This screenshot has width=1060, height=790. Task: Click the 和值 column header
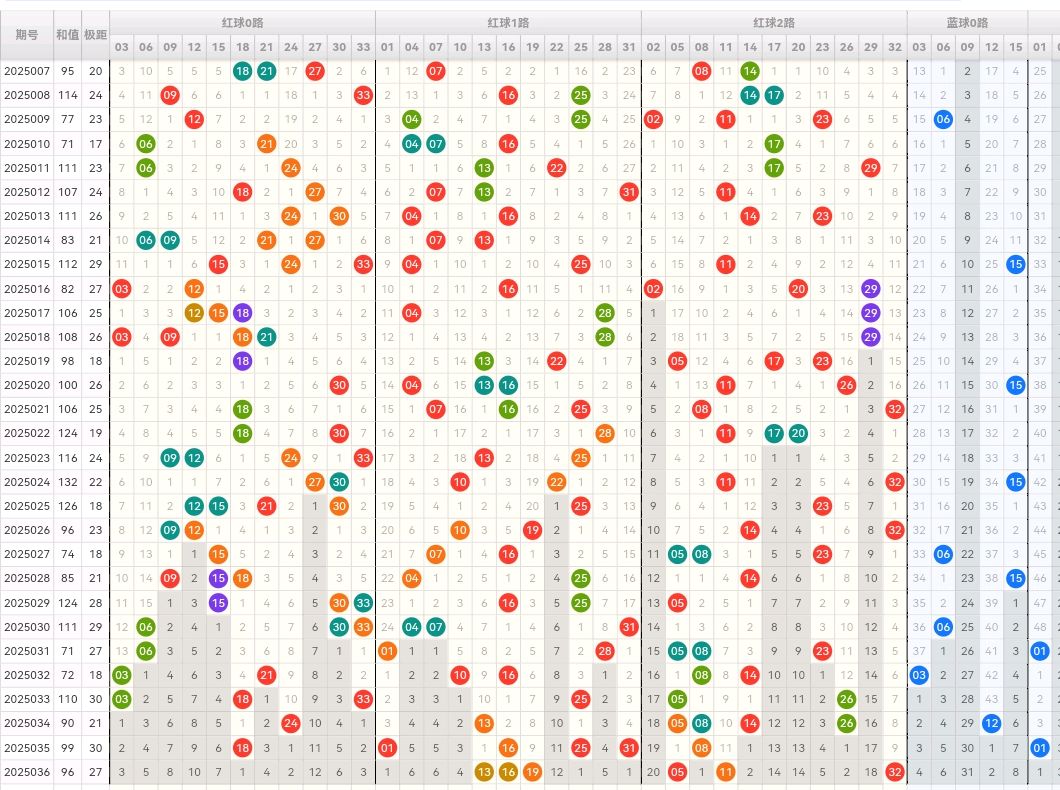pos(68,34)
